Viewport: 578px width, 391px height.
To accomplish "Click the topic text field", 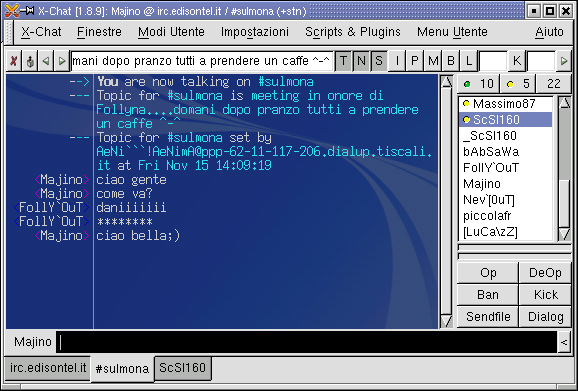I will point(201,61).
